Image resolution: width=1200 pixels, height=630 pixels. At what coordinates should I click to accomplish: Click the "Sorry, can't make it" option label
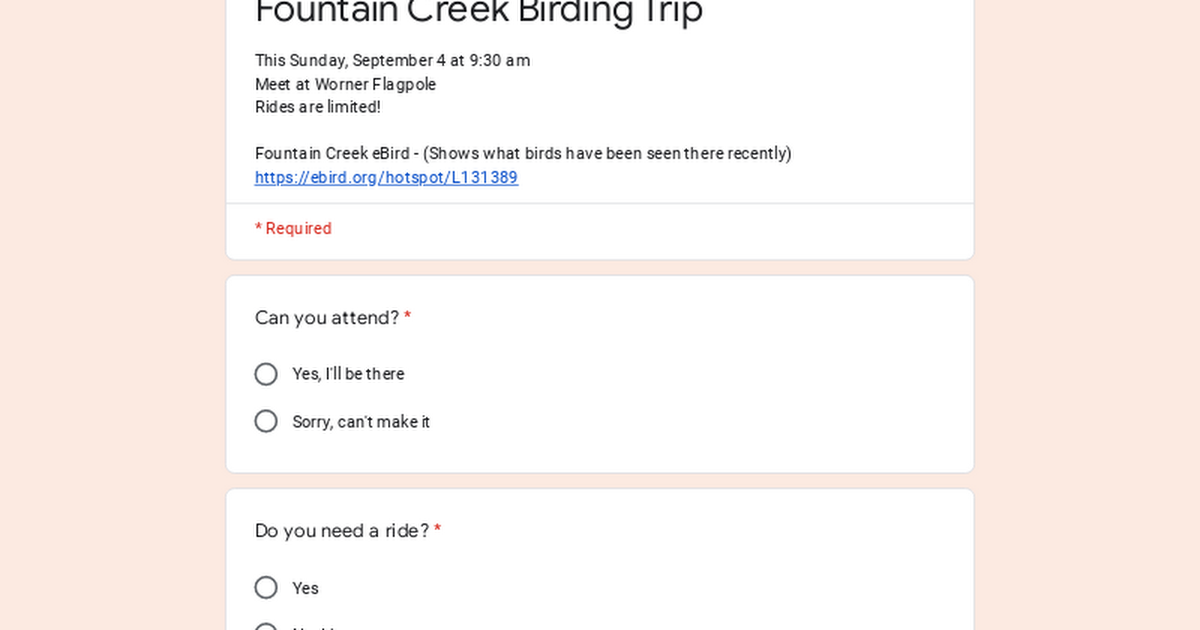[x=361, y=422]
